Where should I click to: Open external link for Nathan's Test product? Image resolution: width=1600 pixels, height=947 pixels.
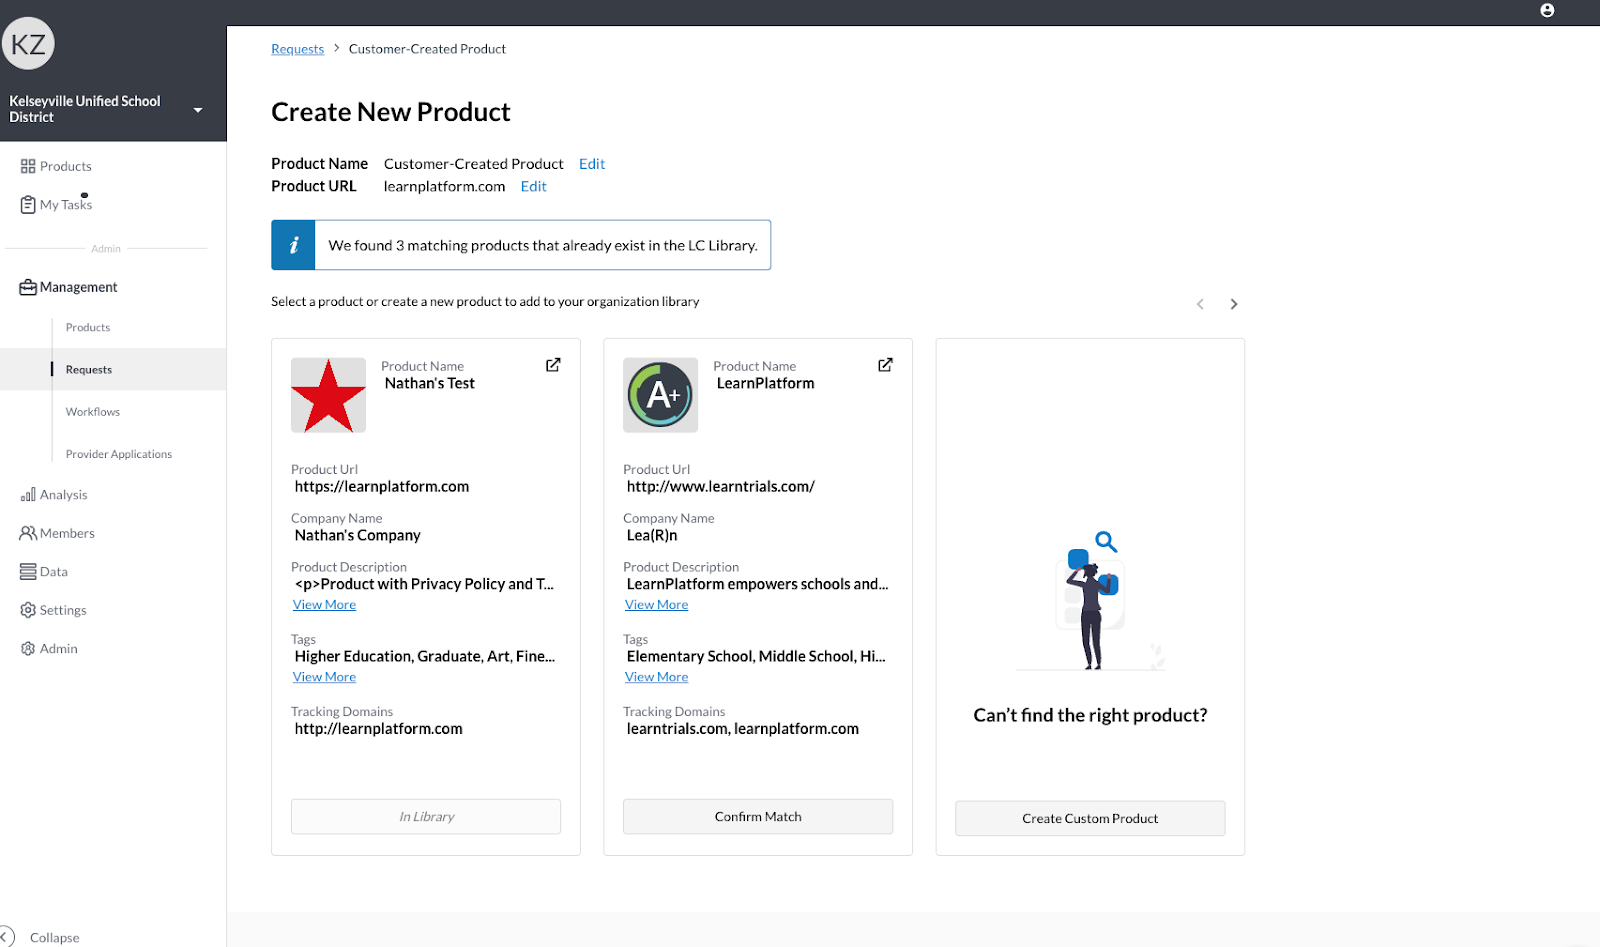tap(553, 365)
